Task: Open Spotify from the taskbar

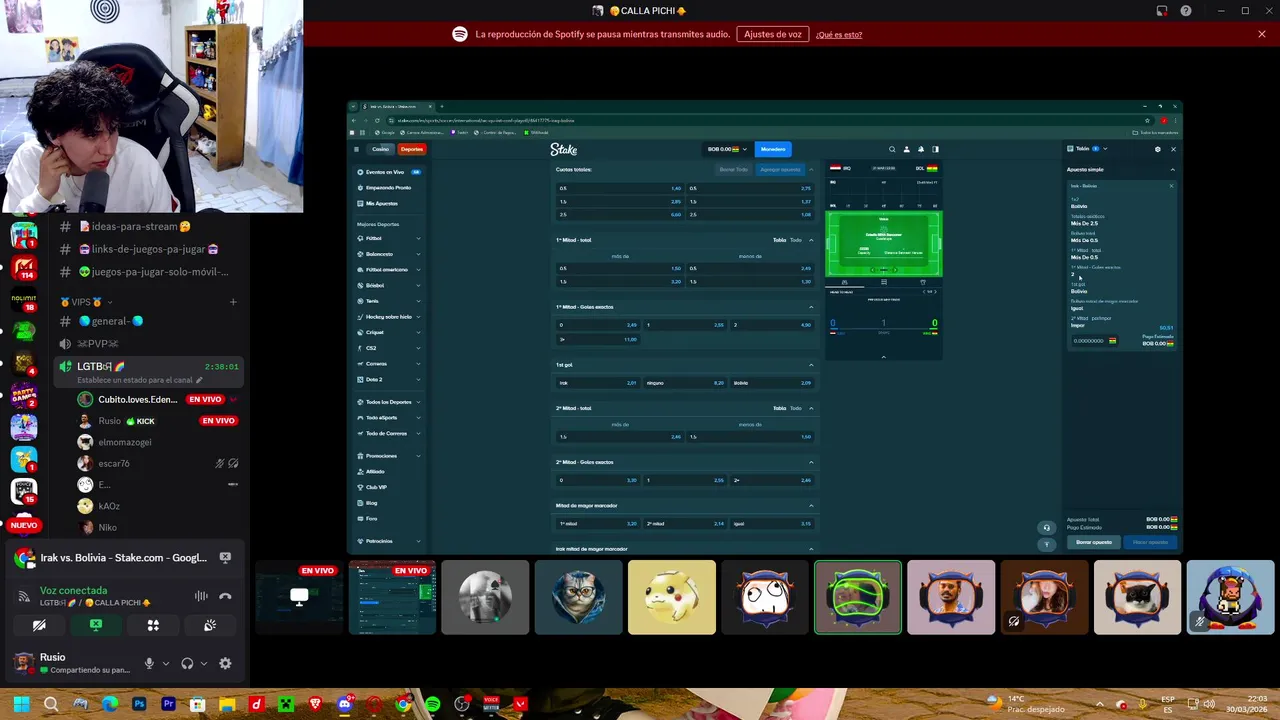Action: click(x=432, y=704)
